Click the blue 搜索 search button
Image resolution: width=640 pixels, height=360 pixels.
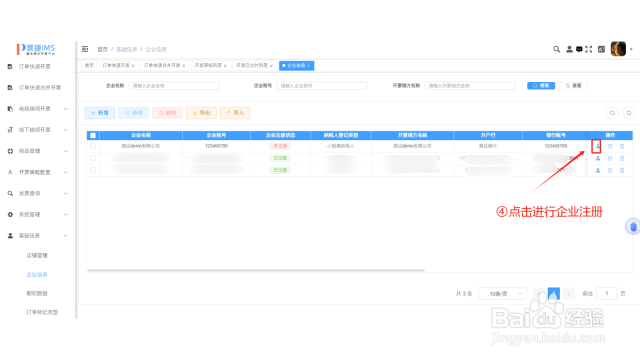(x=541, y=86)
